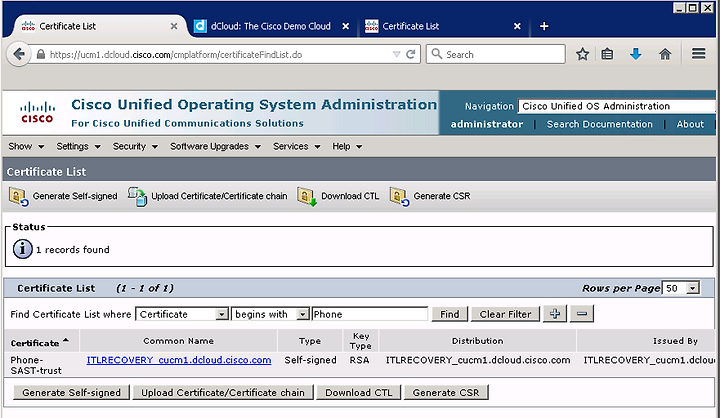Click the Common Name column header
This screenshot has height=418, width=720.
click(179, 341)
